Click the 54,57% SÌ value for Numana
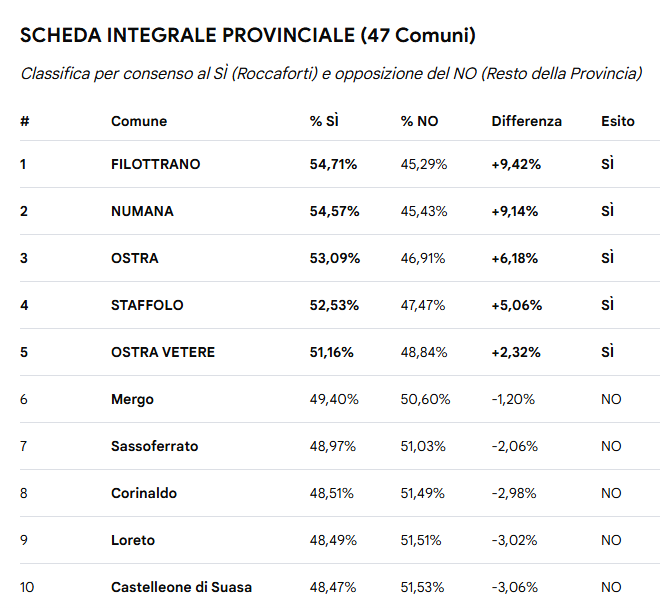Screen dimensions: 660x610 (334, 211)
